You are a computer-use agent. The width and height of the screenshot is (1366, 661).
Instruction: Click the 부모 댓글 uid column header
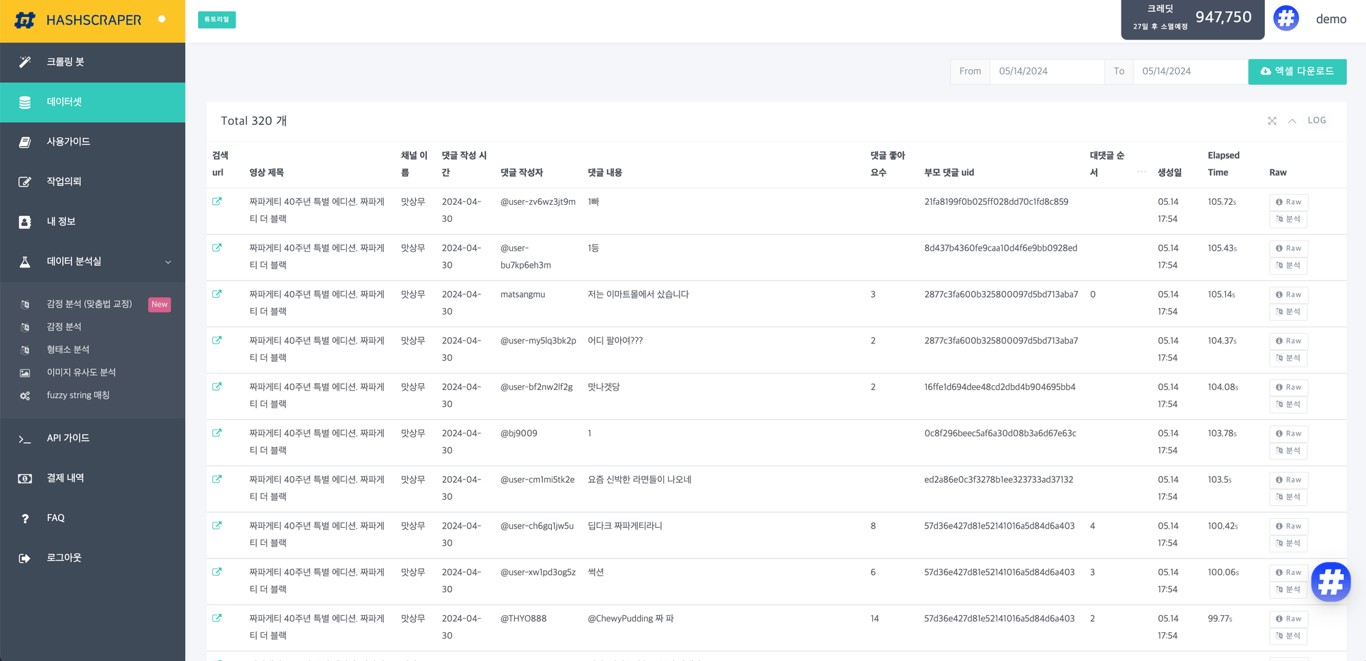(x=949, y=172)
